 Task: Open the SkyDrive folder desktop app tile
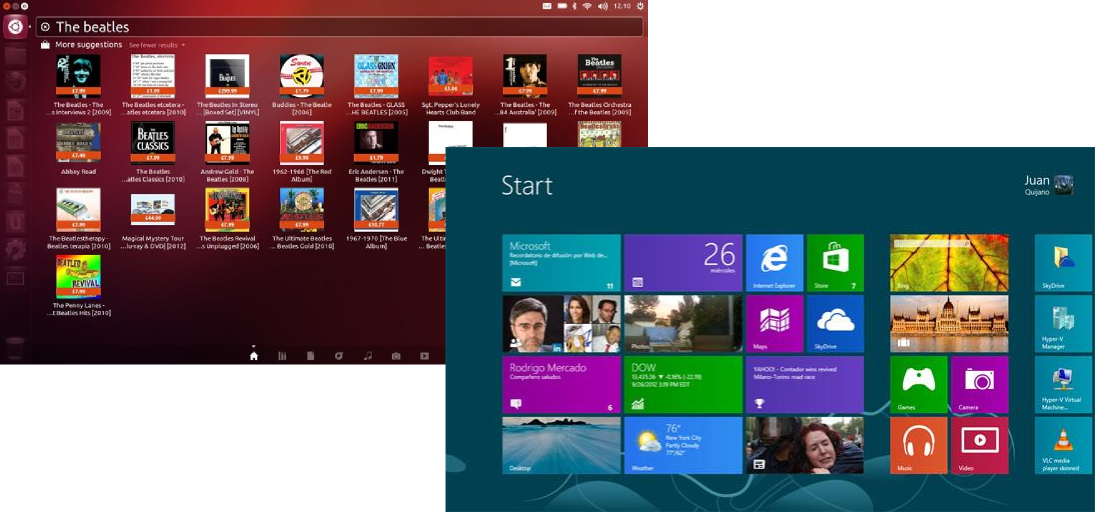pyautogui.click(x=1063, y=263)
